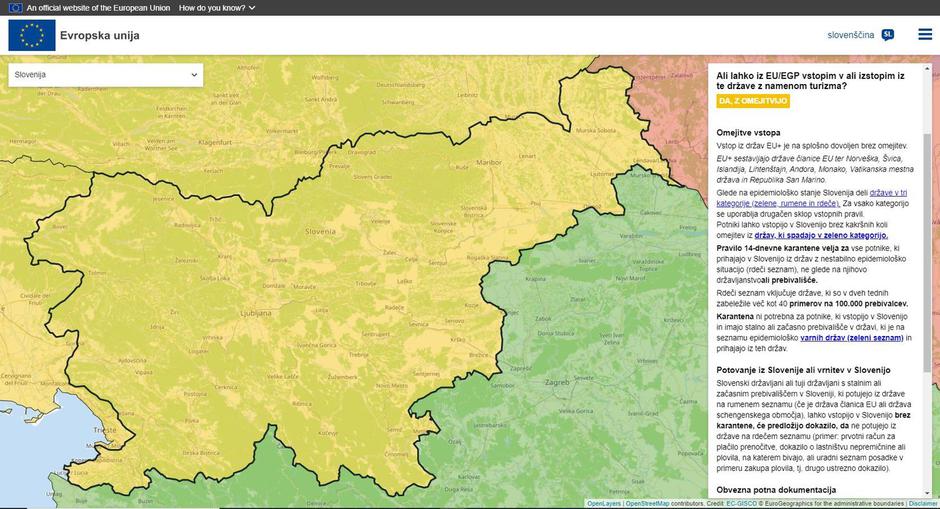Screen dimensions: 940x509
Task: Open the OpenStreetMap attribution link
Action: click(647, 504)
